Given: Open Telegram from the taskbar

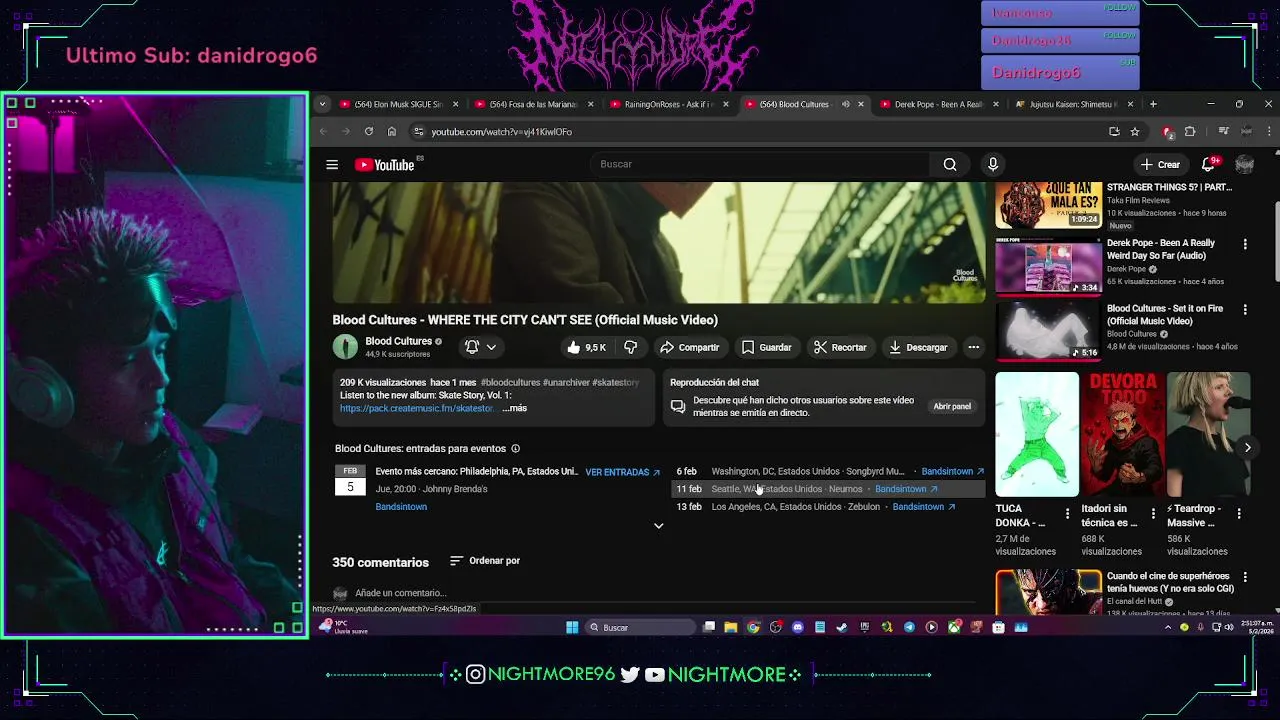Looking at the screenshot, I should tap(909, 627).
